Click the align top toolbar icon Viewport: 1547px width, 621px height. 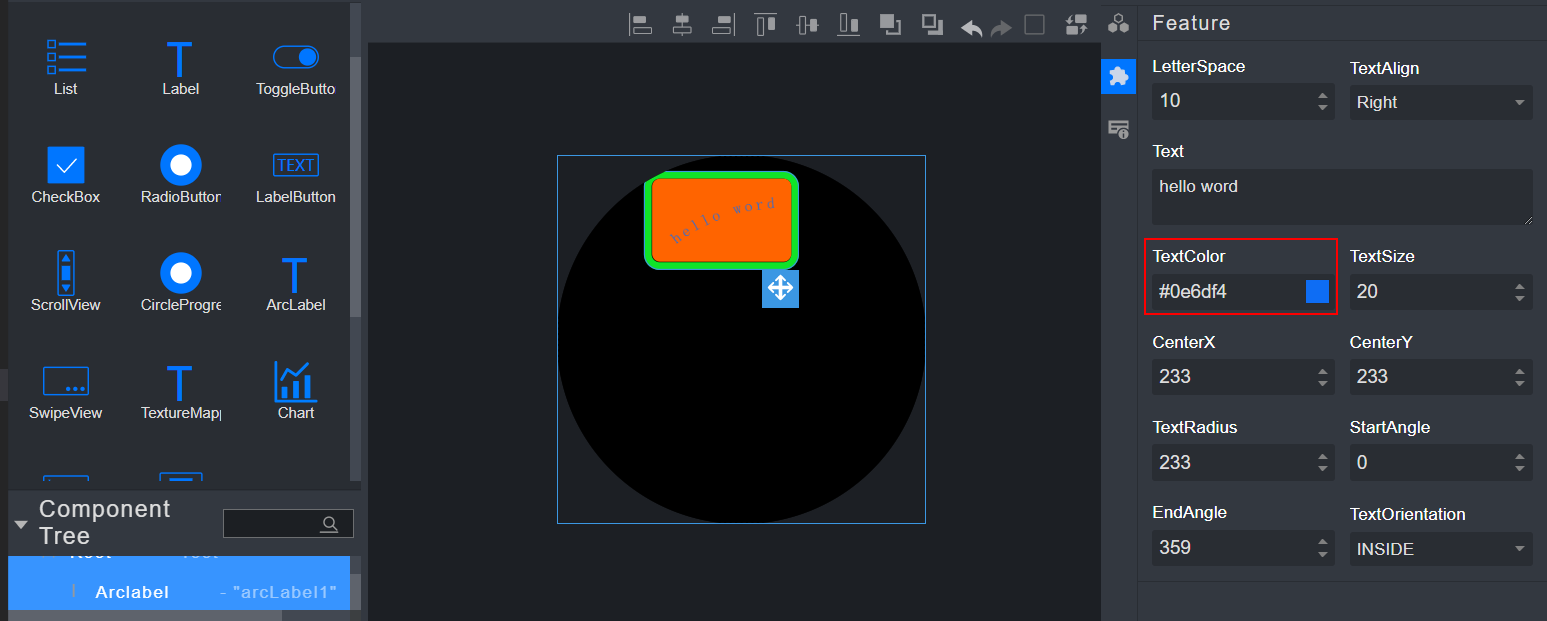click(766, 25)
